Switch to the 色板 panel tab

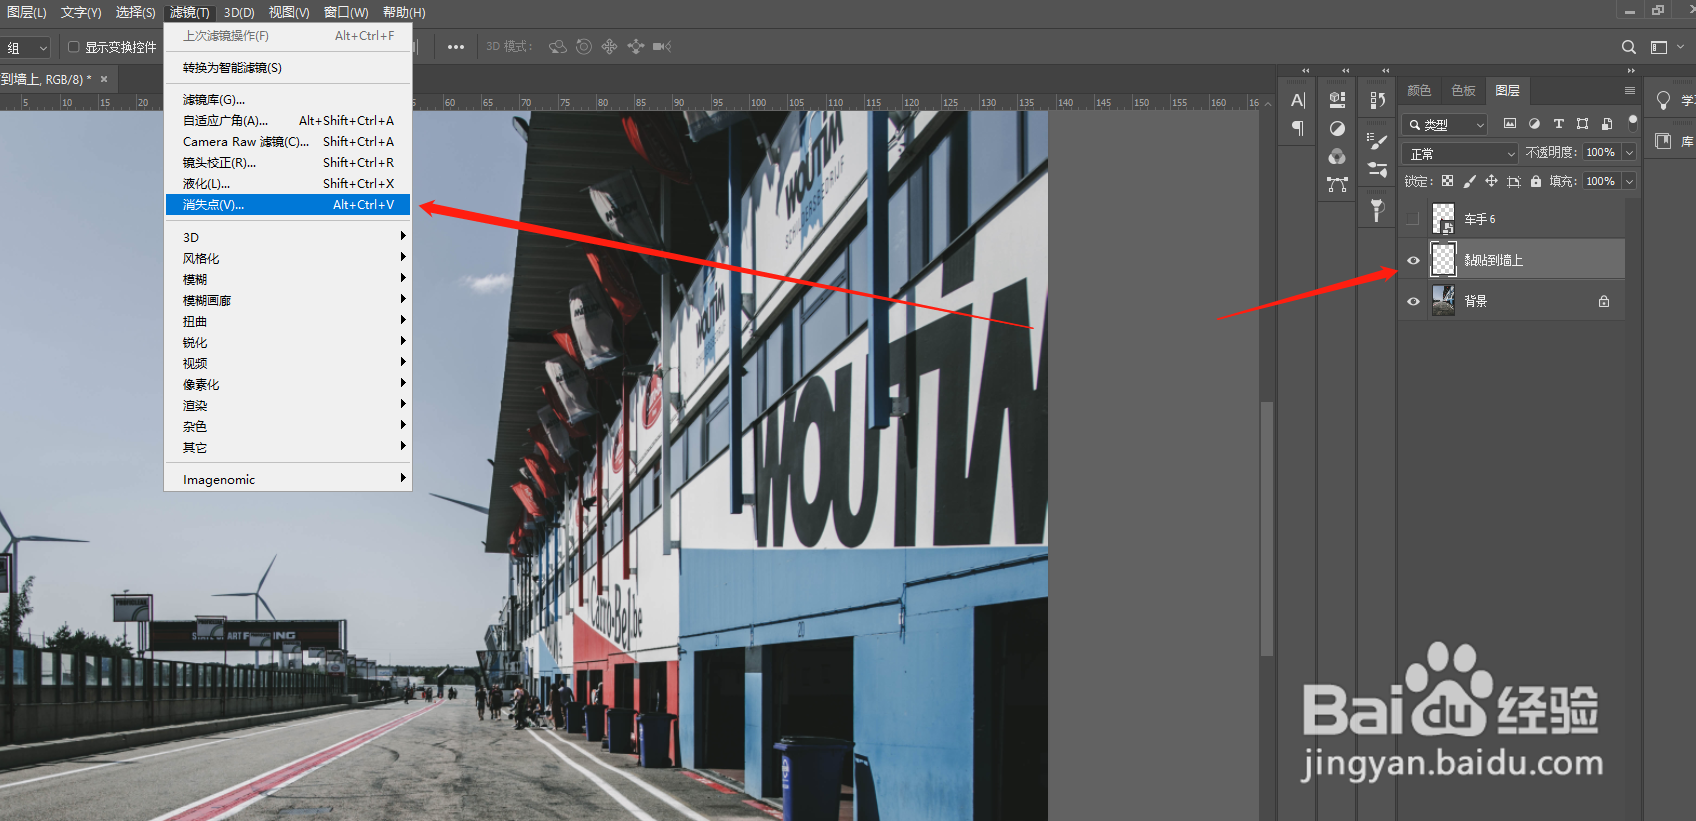tap(1463, 90)
